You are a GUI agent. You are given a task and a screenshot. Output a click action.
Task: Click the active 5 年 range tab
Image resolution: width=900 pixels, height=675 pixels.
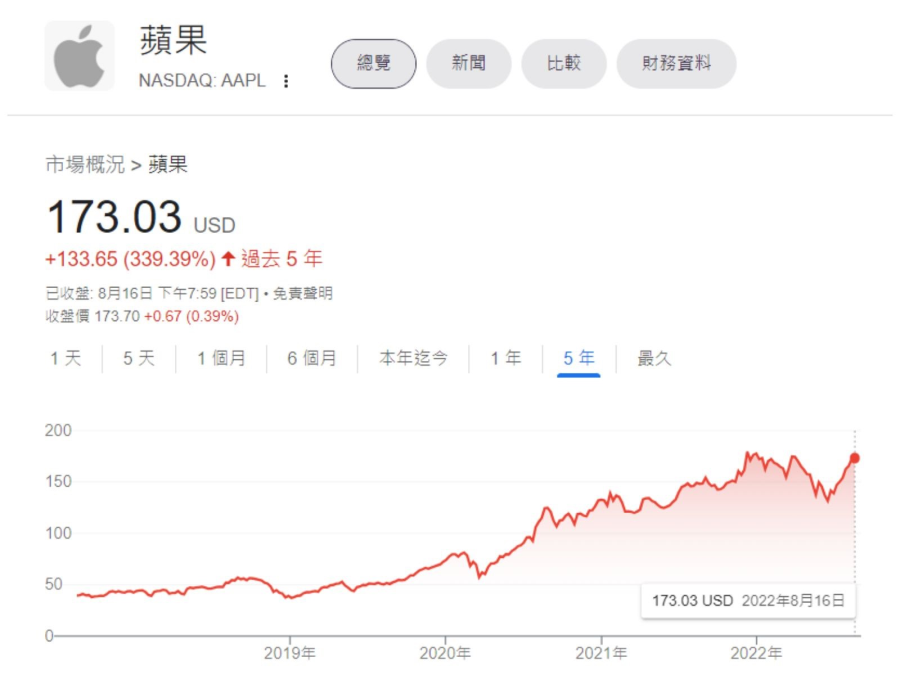click(579, 358)
